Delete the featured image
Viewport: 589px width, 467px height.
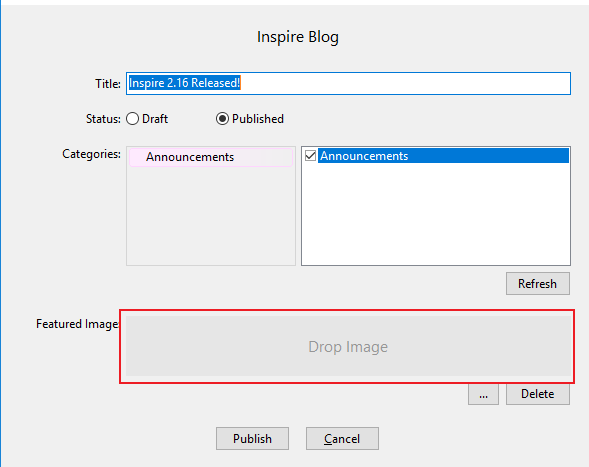(x=538, y=394)
